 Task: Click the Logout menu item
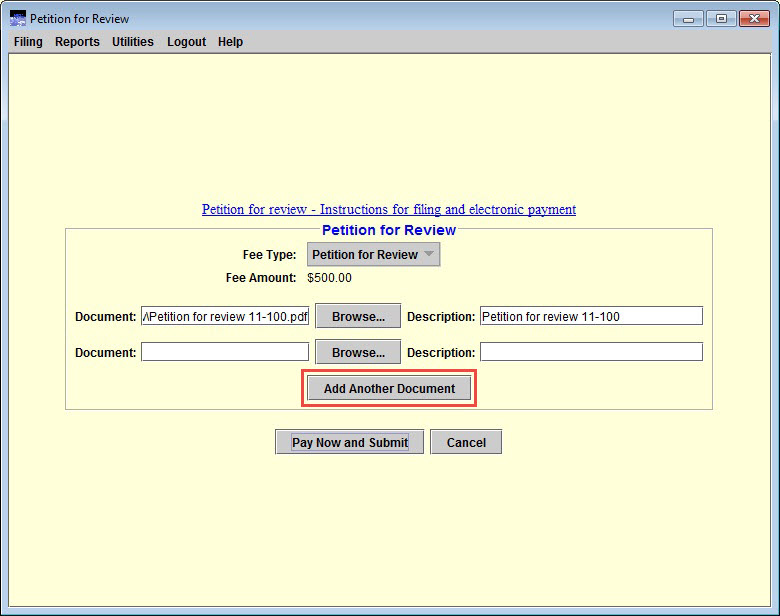click(186, 42)
